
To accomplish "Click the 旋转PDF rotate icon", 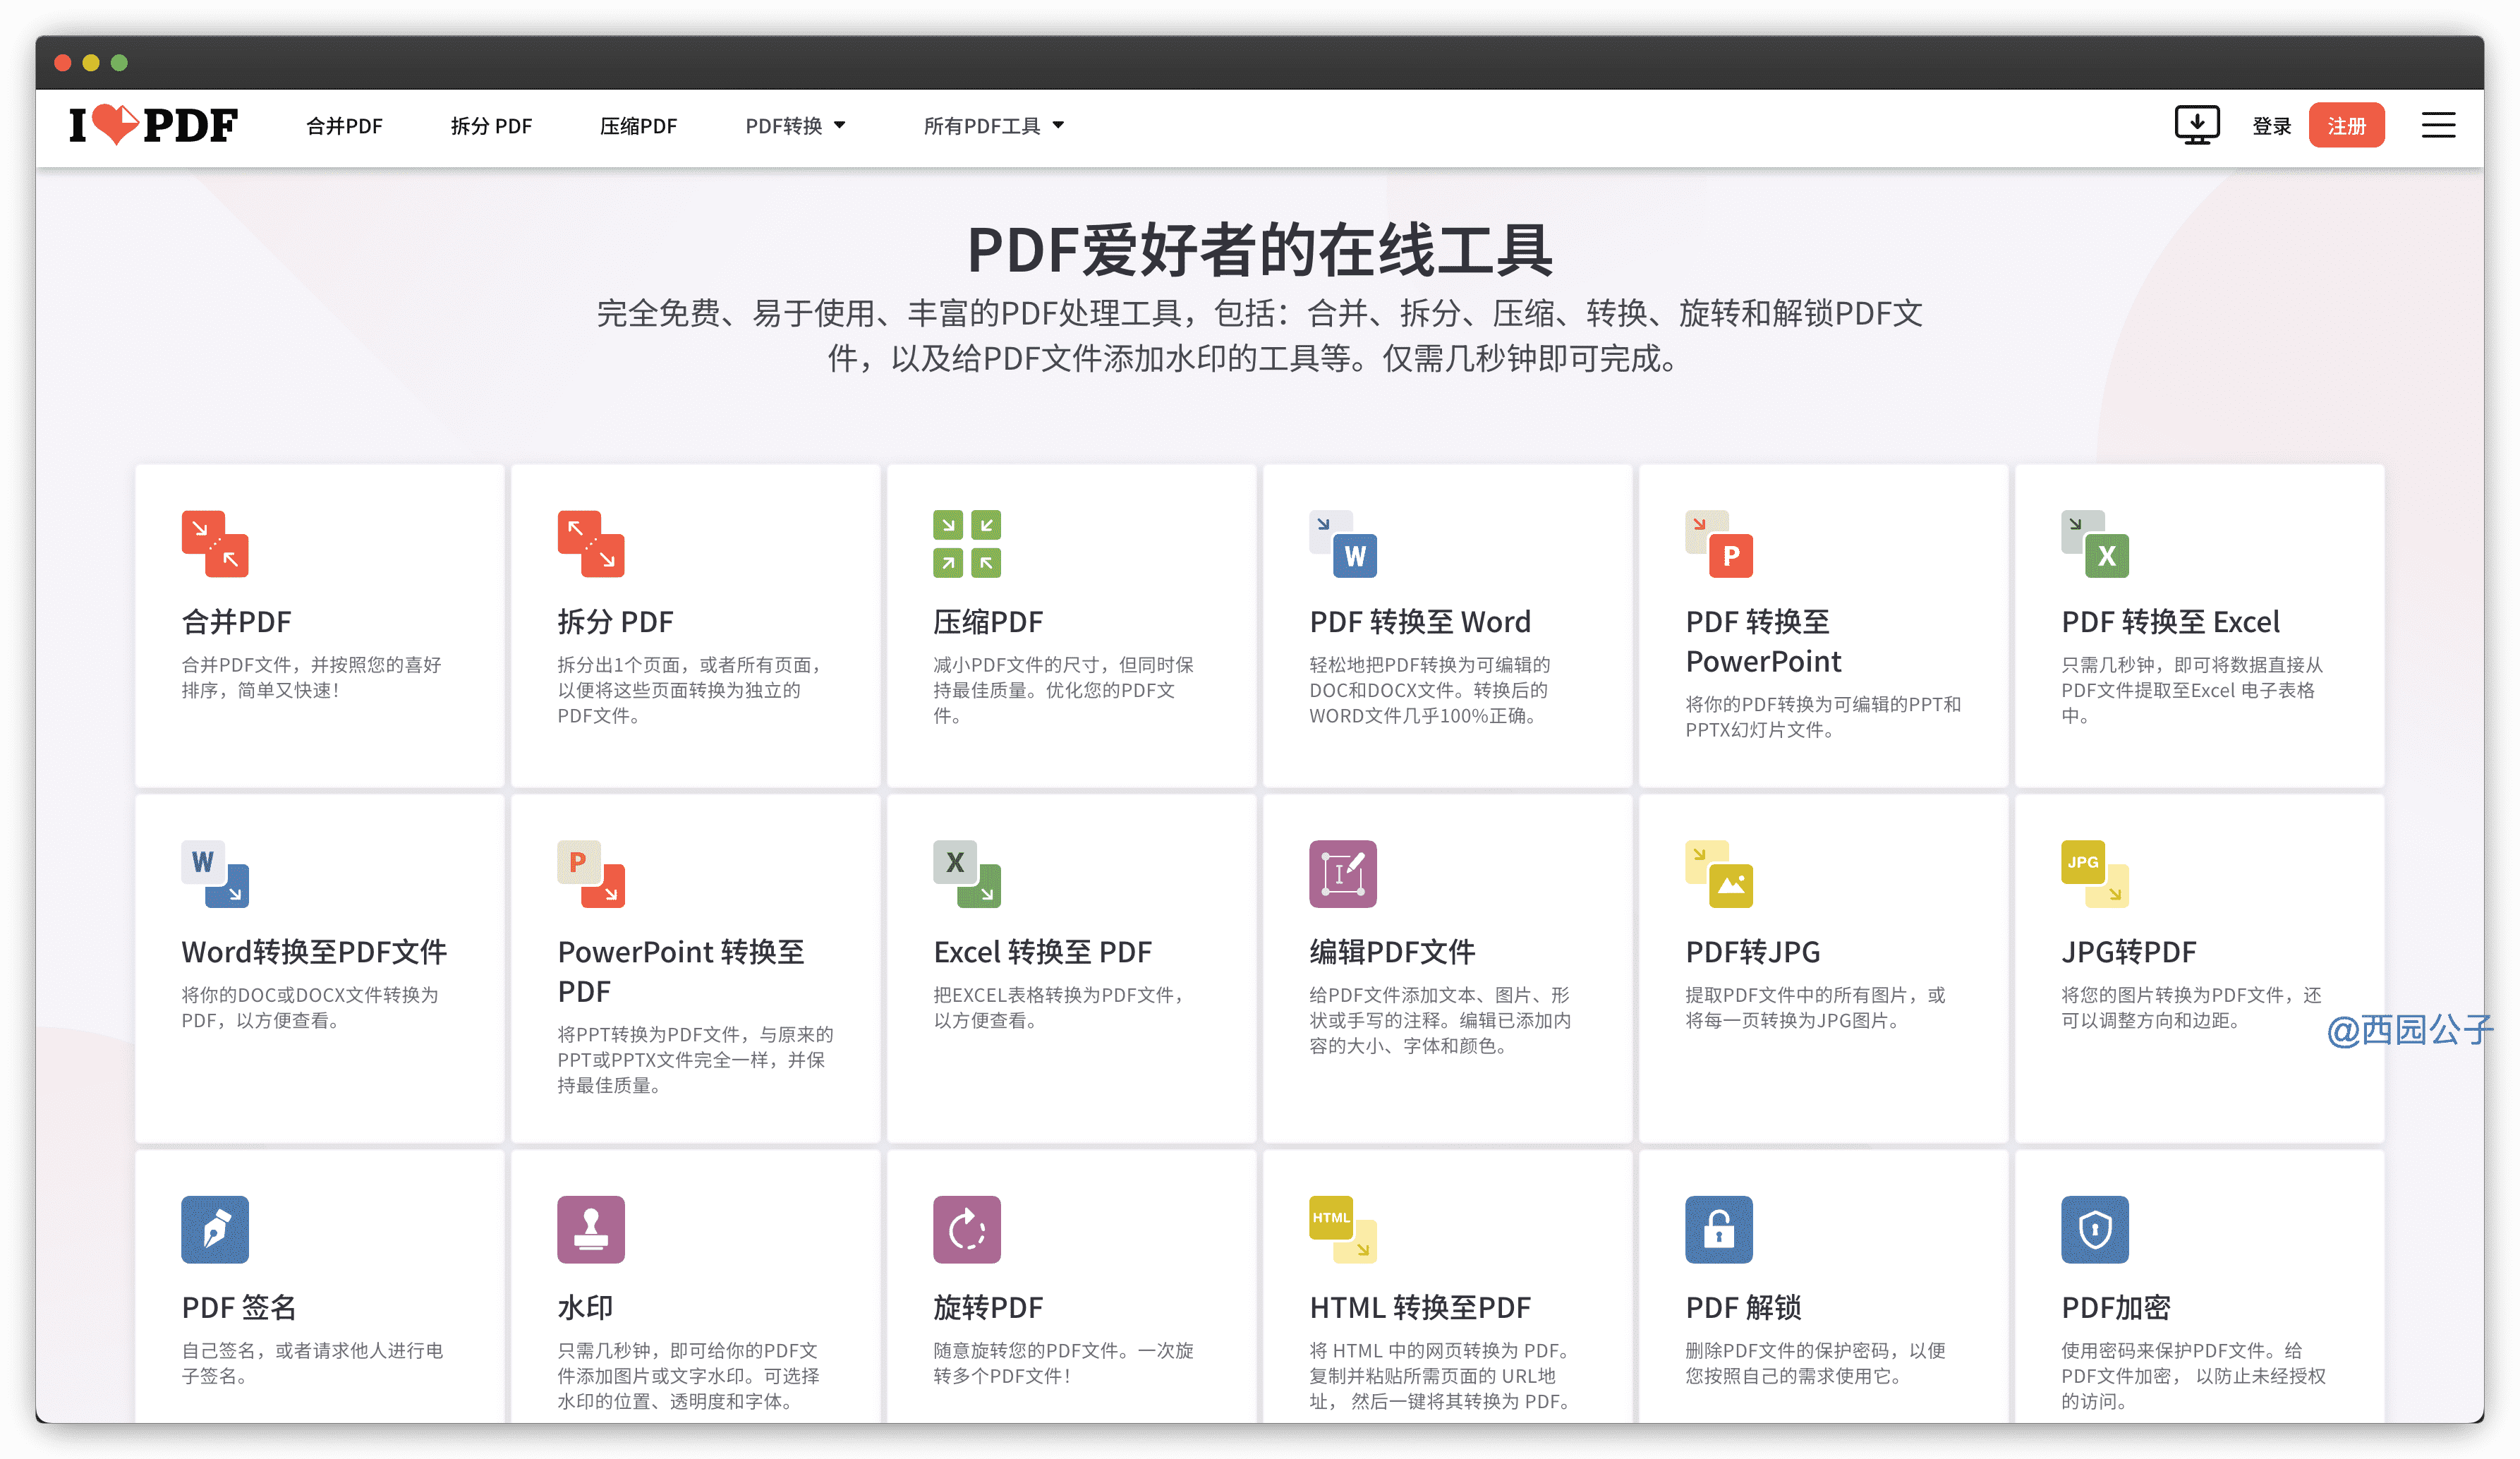I will [967, 1230].
